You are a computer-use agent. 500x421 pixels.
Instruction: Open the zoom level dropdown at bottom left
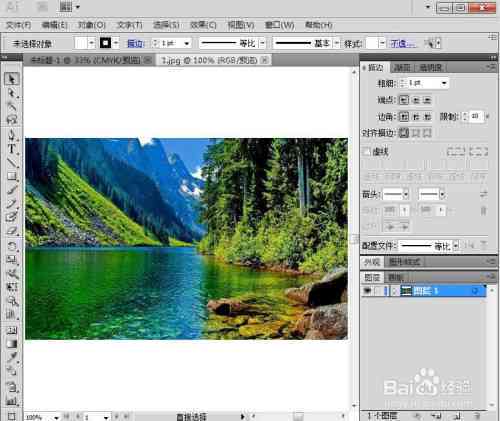point(56,417)
